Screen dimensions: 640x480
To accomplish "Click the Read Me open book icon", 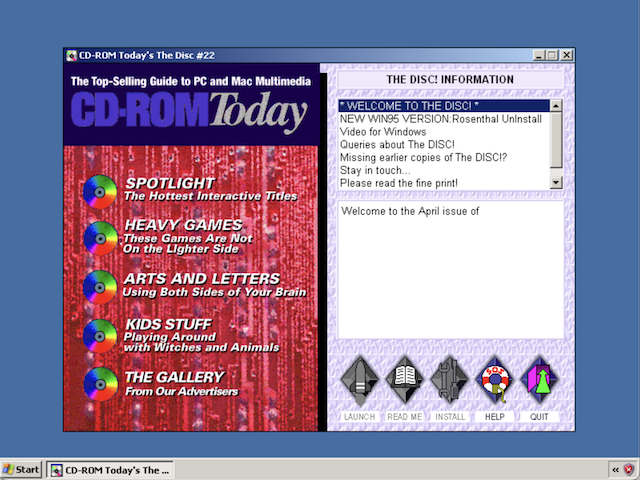I will pos(404,380).
